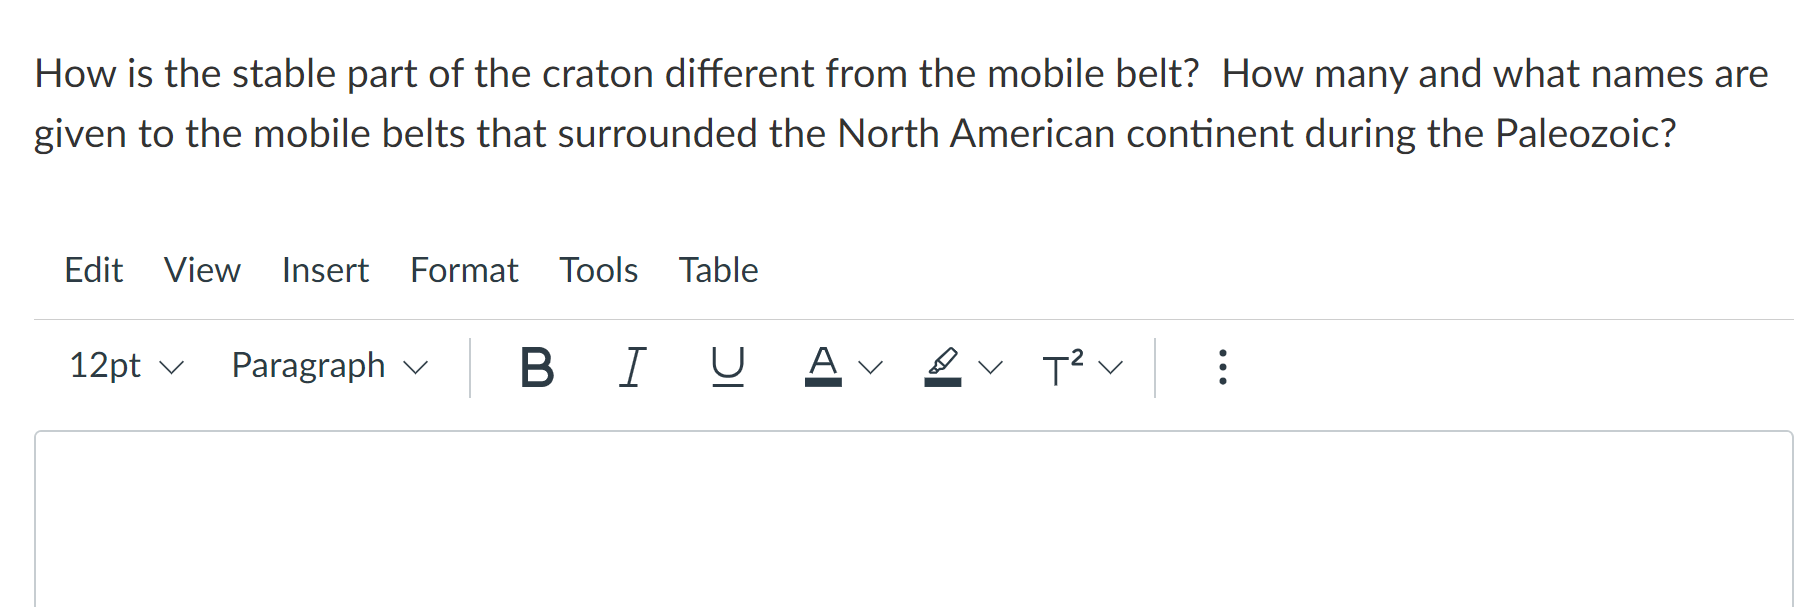Open the Tools menu
Image resolution: width=1798 pixels, height=607 pixels.
[598, 270]
